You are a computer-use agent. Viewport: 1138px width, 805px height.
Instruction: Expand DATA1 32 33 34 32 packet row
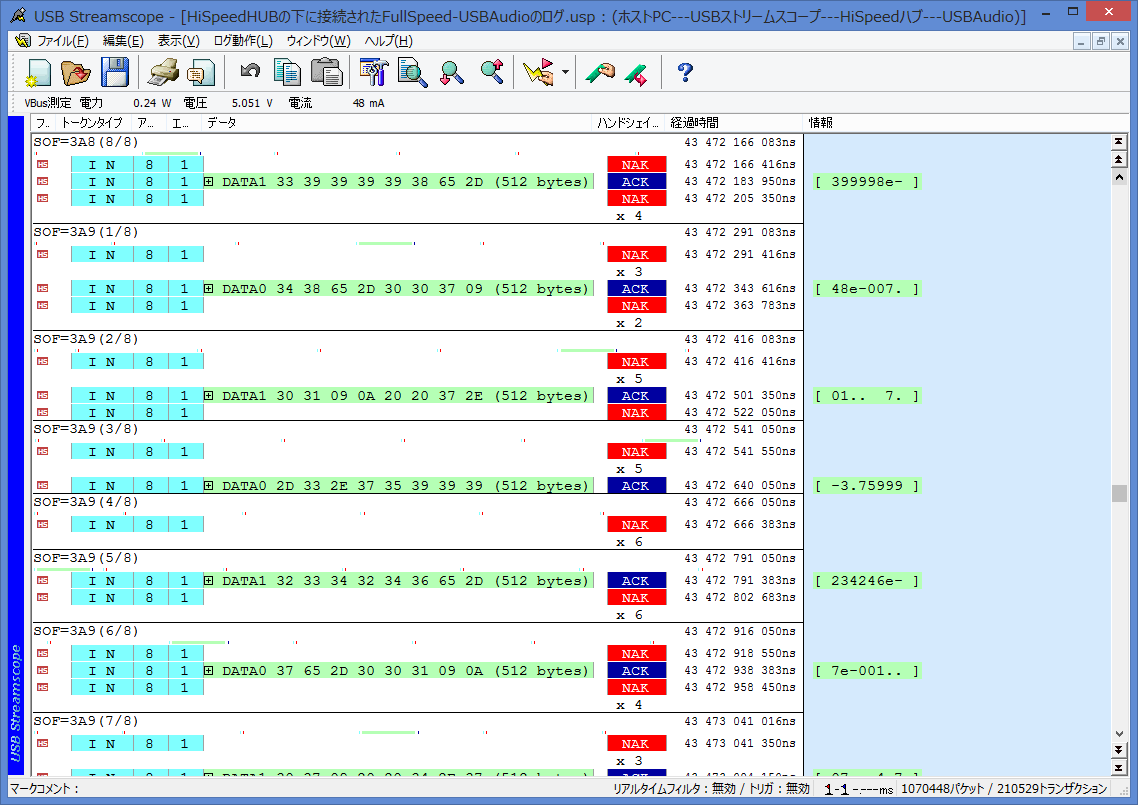pos(209,581)
